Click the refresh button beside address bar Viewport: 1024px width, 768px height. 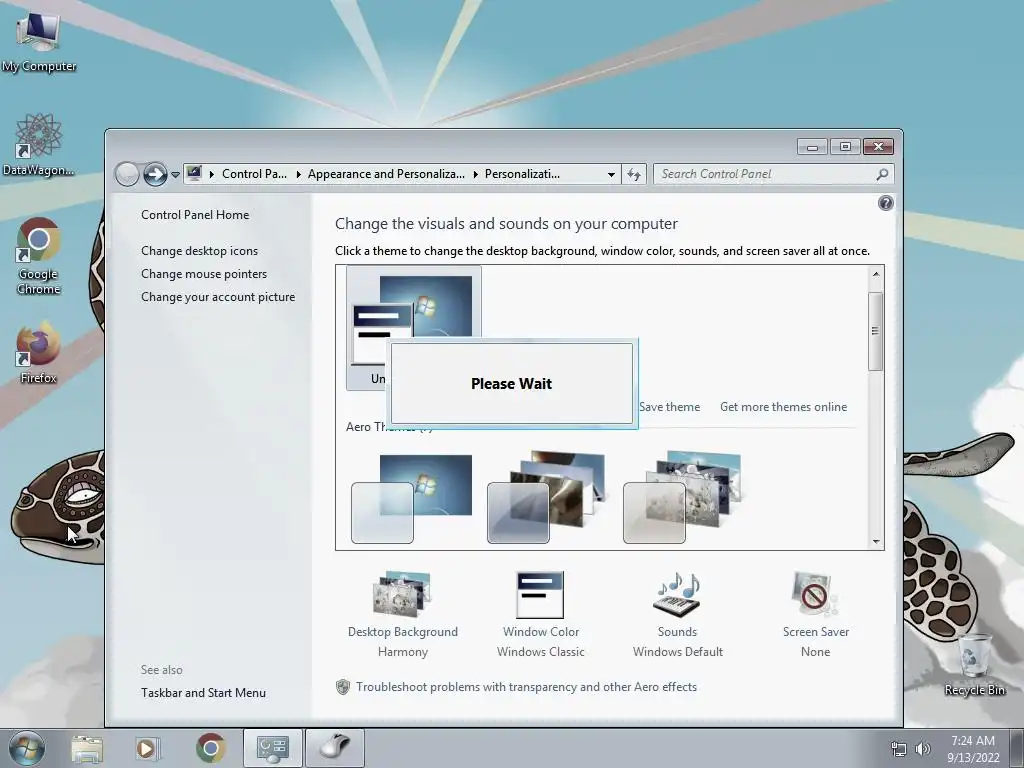coord(633,174)
